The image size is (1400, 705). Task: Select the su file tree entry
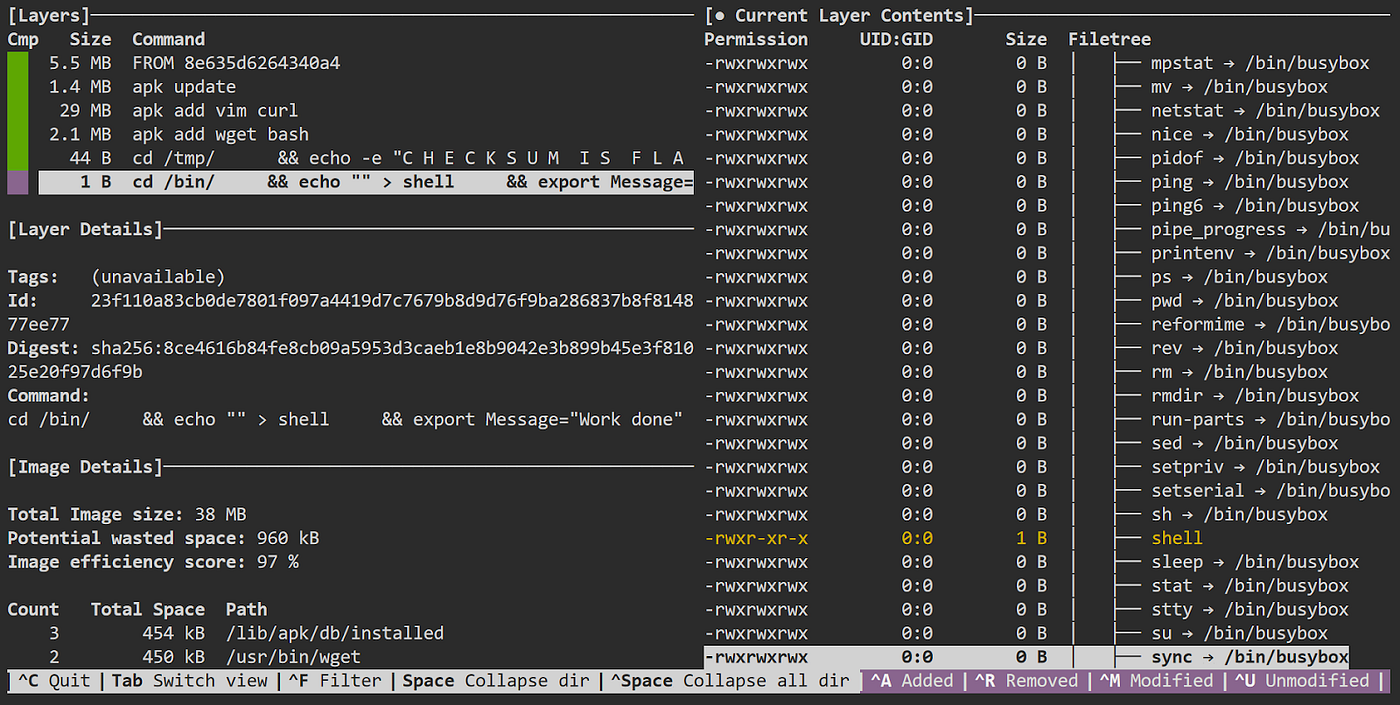(1239, 634)
